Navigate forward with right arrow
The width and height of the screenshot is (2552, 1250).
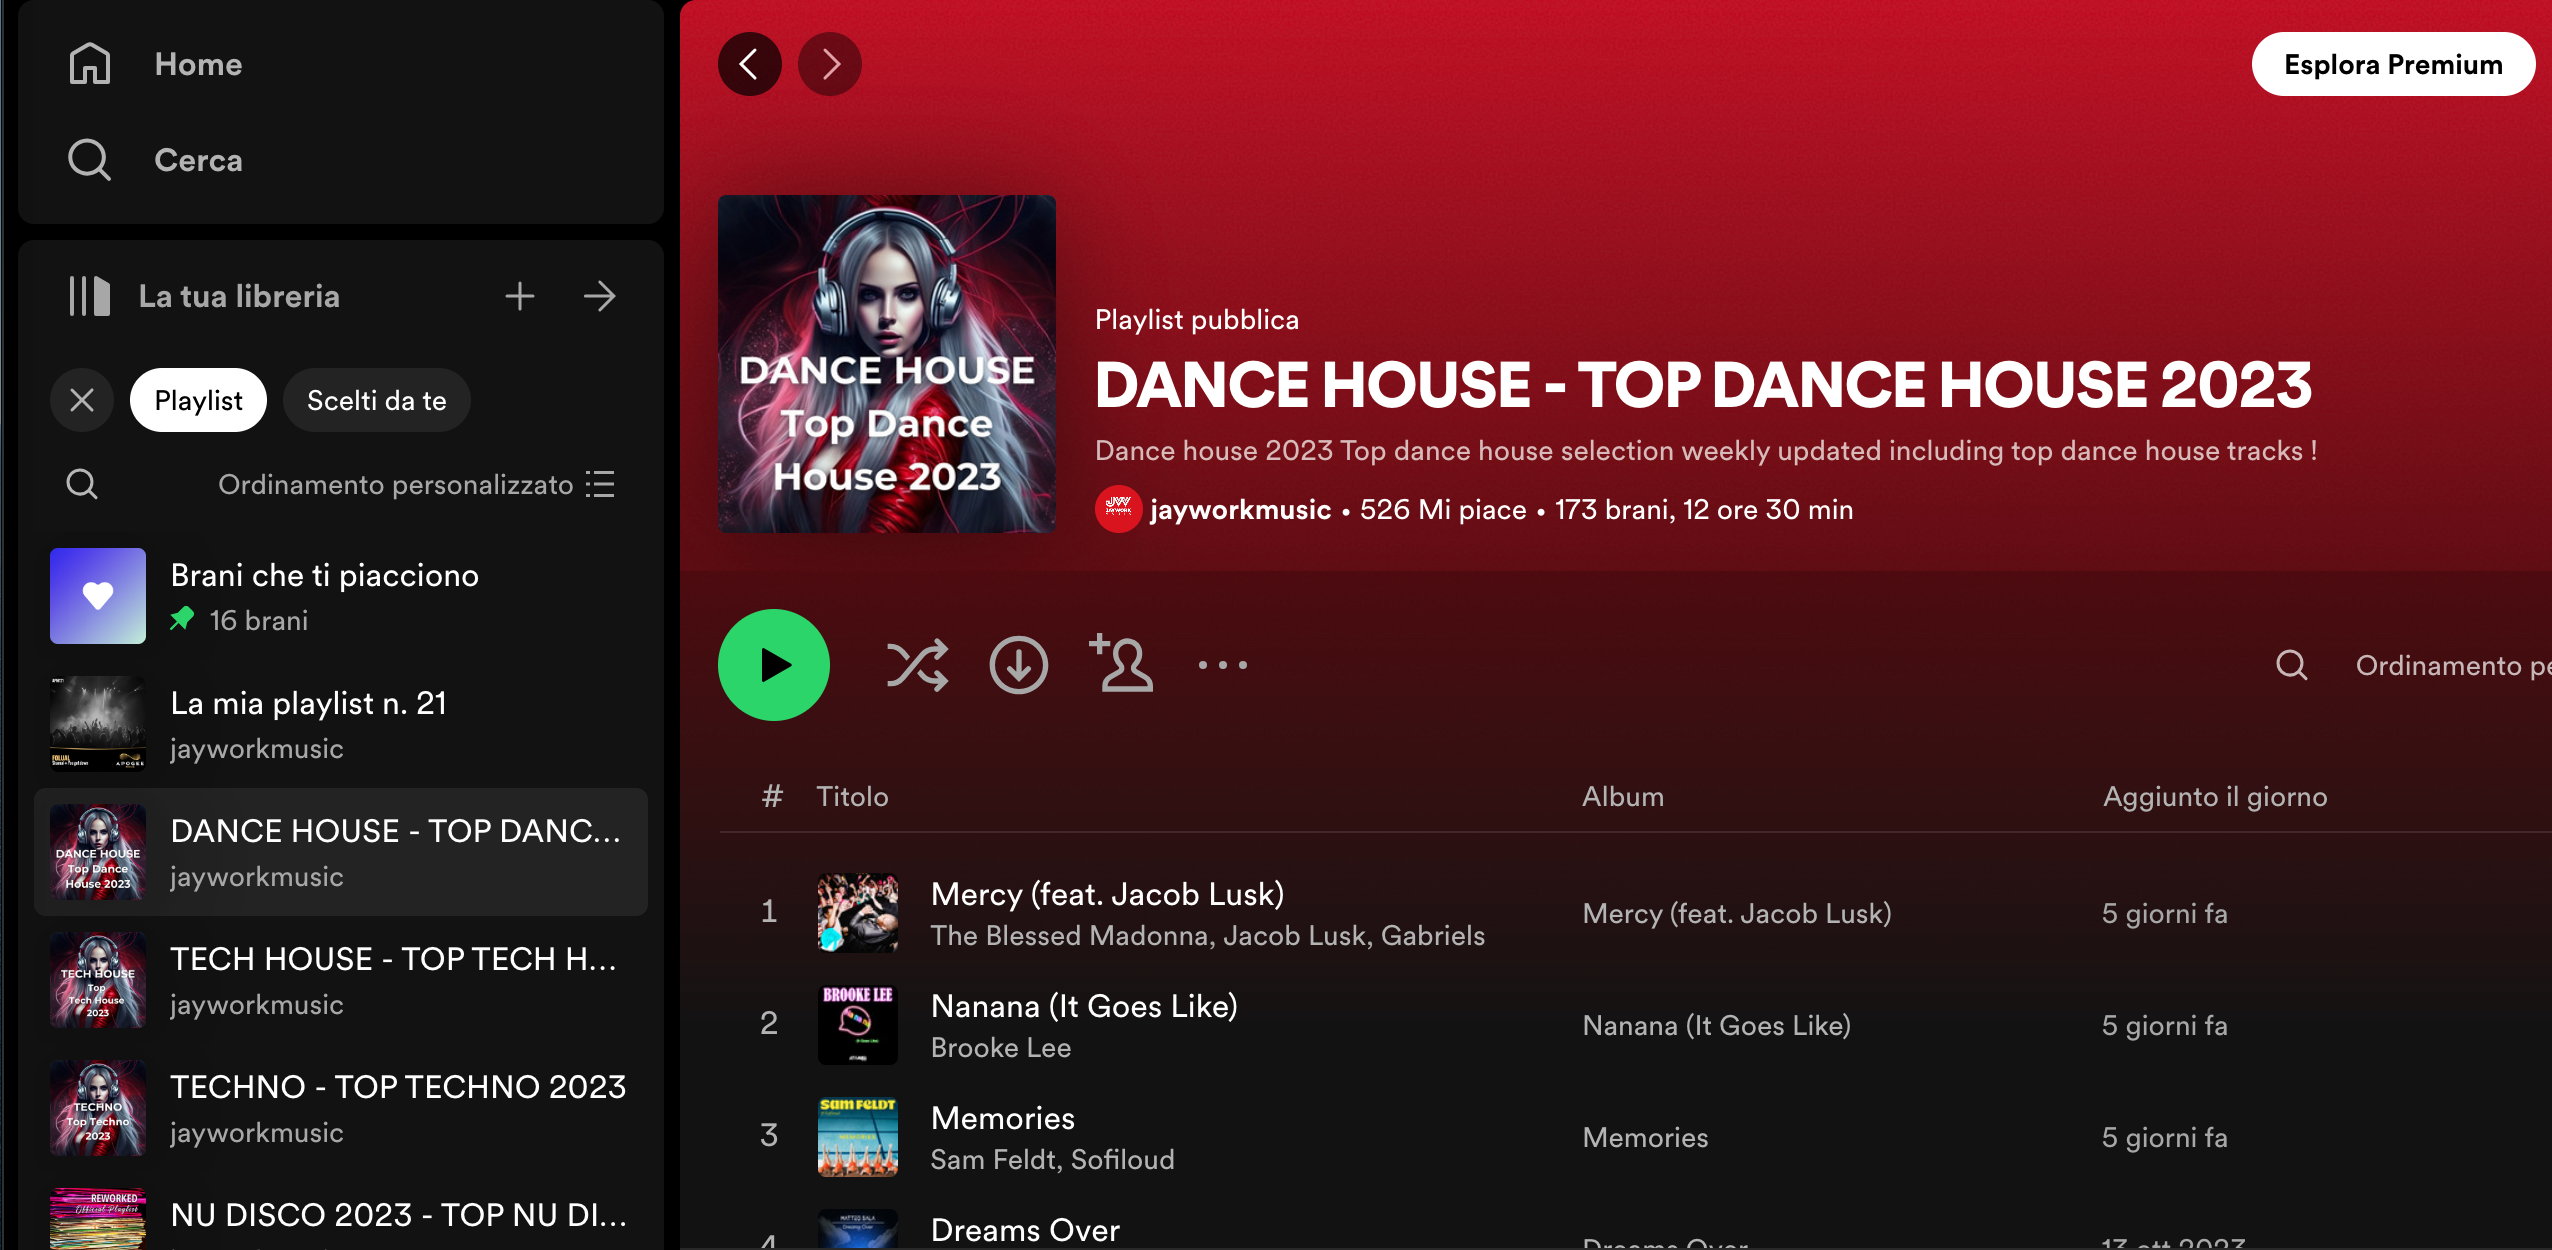pyautogui.click(x=829, y=64)
